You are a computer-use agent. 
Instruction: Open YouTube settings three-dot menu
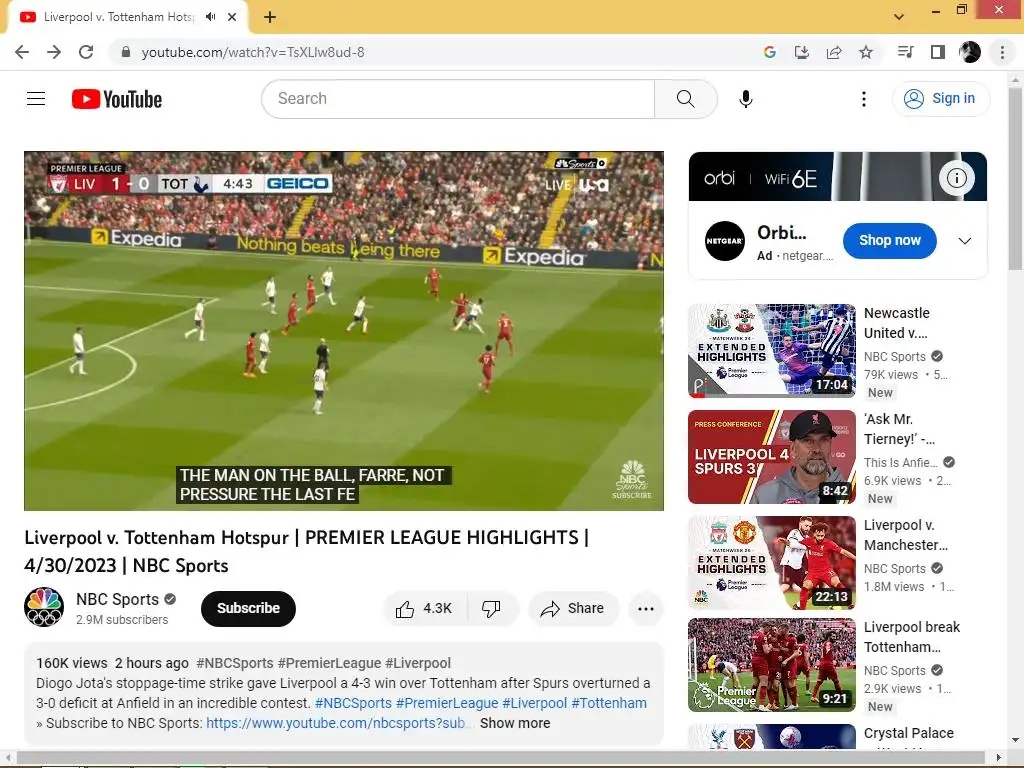click(863, 99)
